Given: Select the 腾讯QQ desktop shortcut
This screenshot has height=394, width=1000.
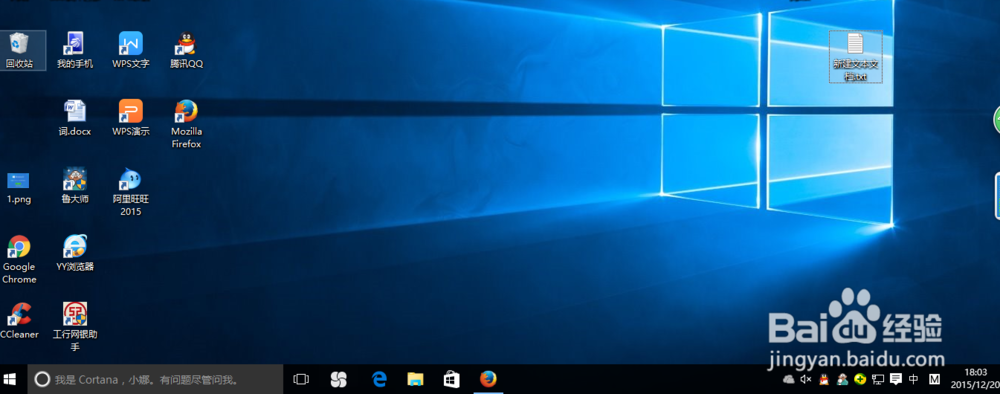Looking at the screenshot, I should tap(186, 50).
